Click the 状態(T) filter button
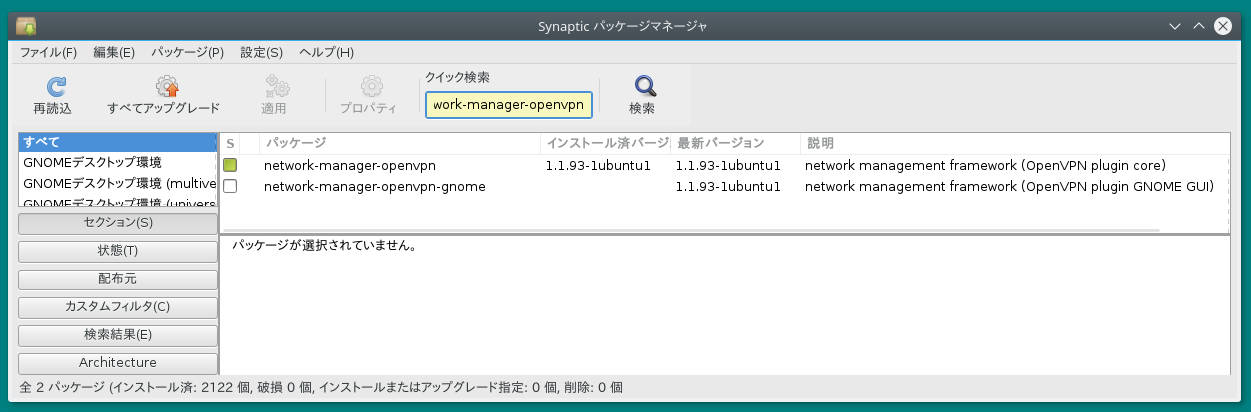This screenshot has width=1251, height=412. (118, 251)
